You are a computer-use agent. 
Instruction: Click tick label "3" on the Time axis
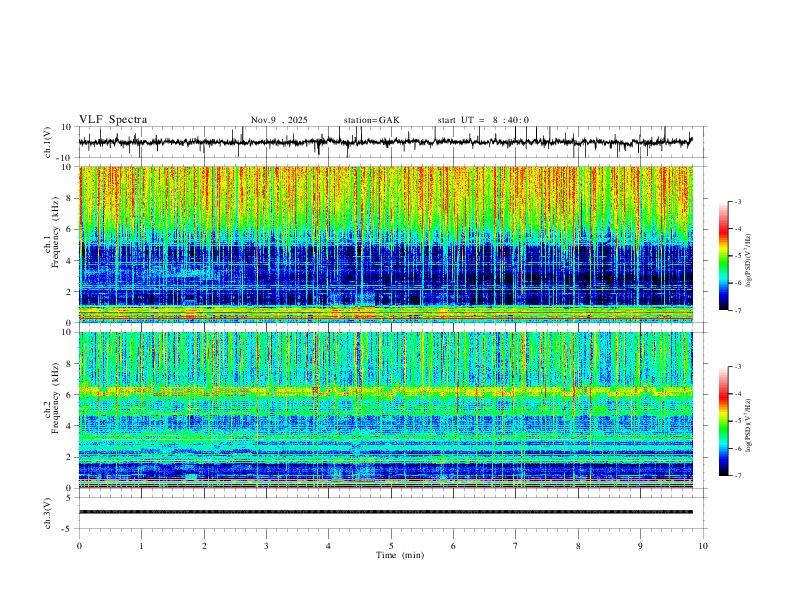pyautogui.click(x=266, y=546)
